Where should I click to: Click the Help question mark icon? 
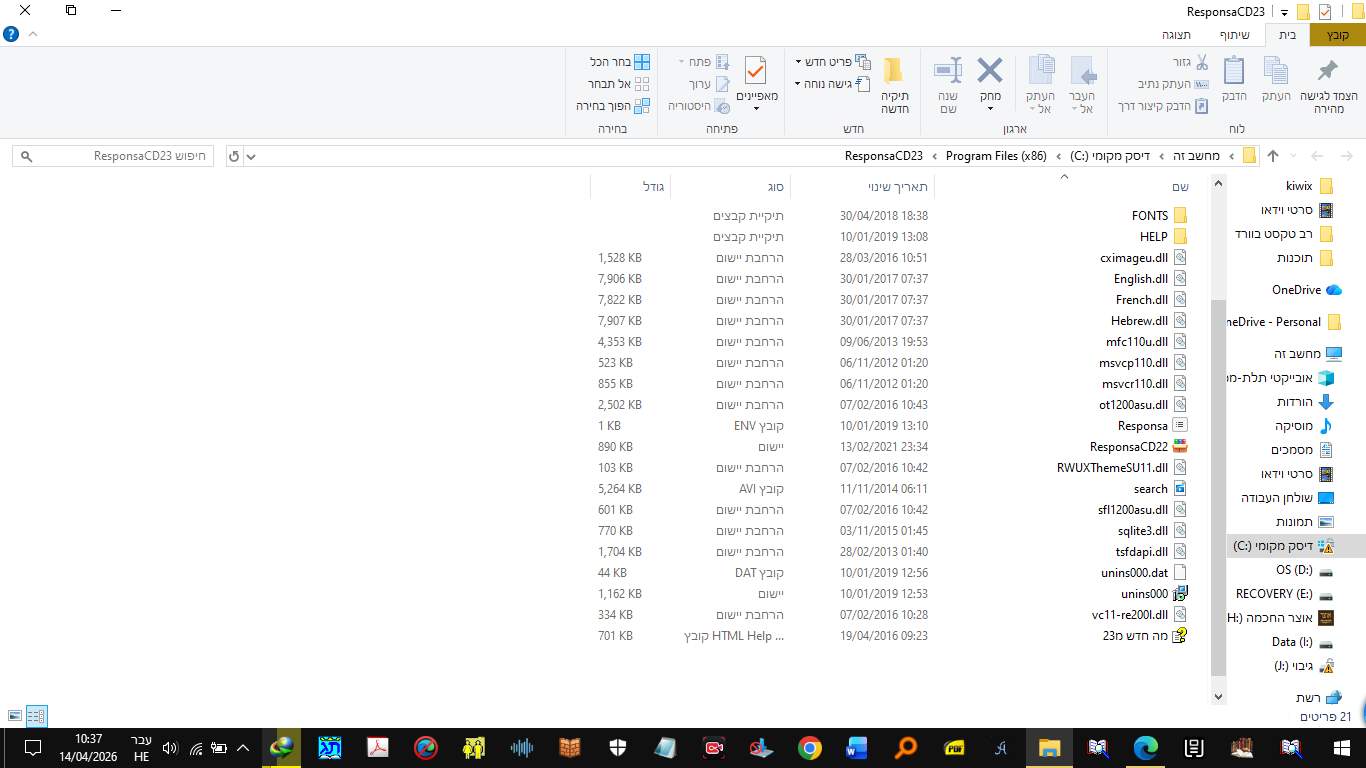point(11,34)
